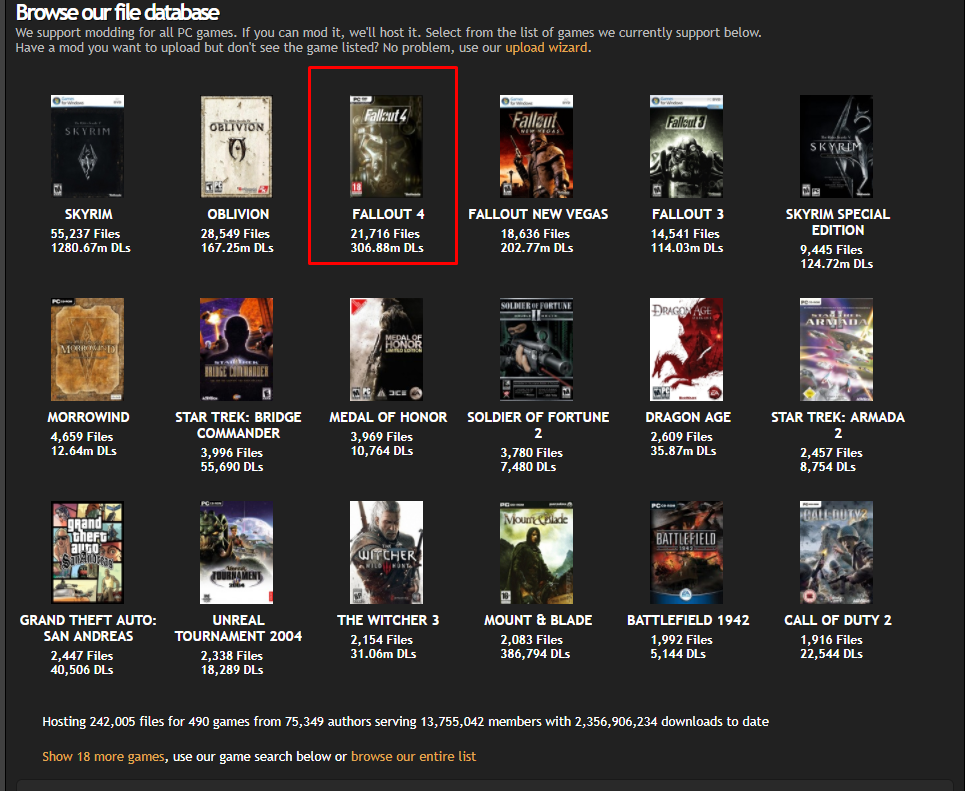Open the Skyrim game cover image
The width and height of the screenshot is (965, 791).
(87, 147)
